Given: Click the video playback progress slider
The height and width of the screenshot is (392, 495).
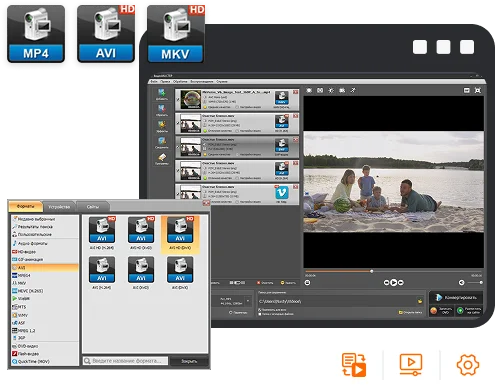Looking at the screenshot, I should 393,271.
